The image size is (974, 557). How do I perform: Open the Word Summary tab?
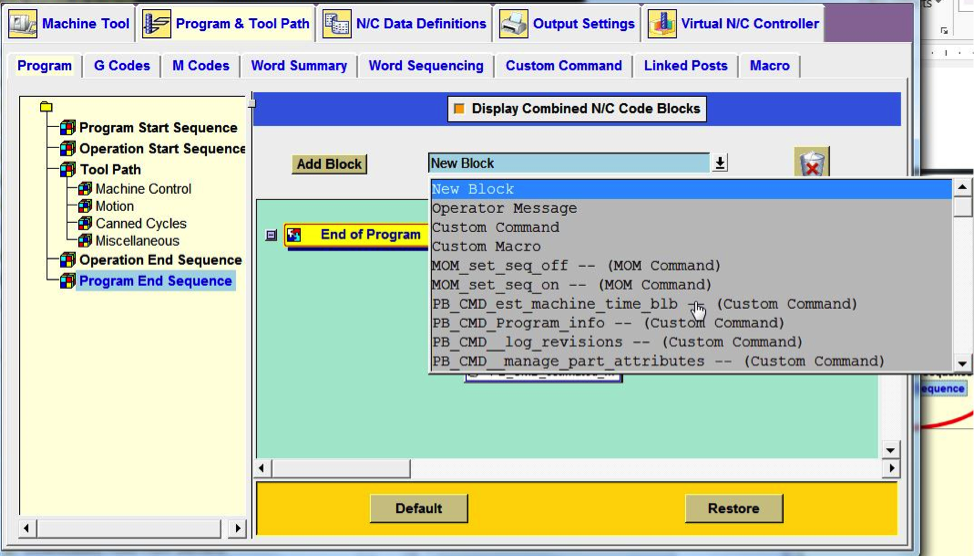pos(299,66)
